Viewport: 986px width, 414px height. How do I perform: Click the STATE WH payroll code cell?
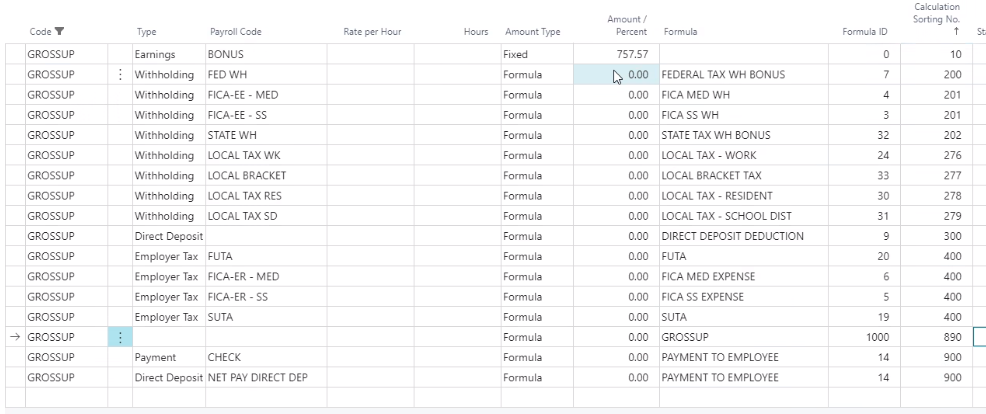point(266,135)
